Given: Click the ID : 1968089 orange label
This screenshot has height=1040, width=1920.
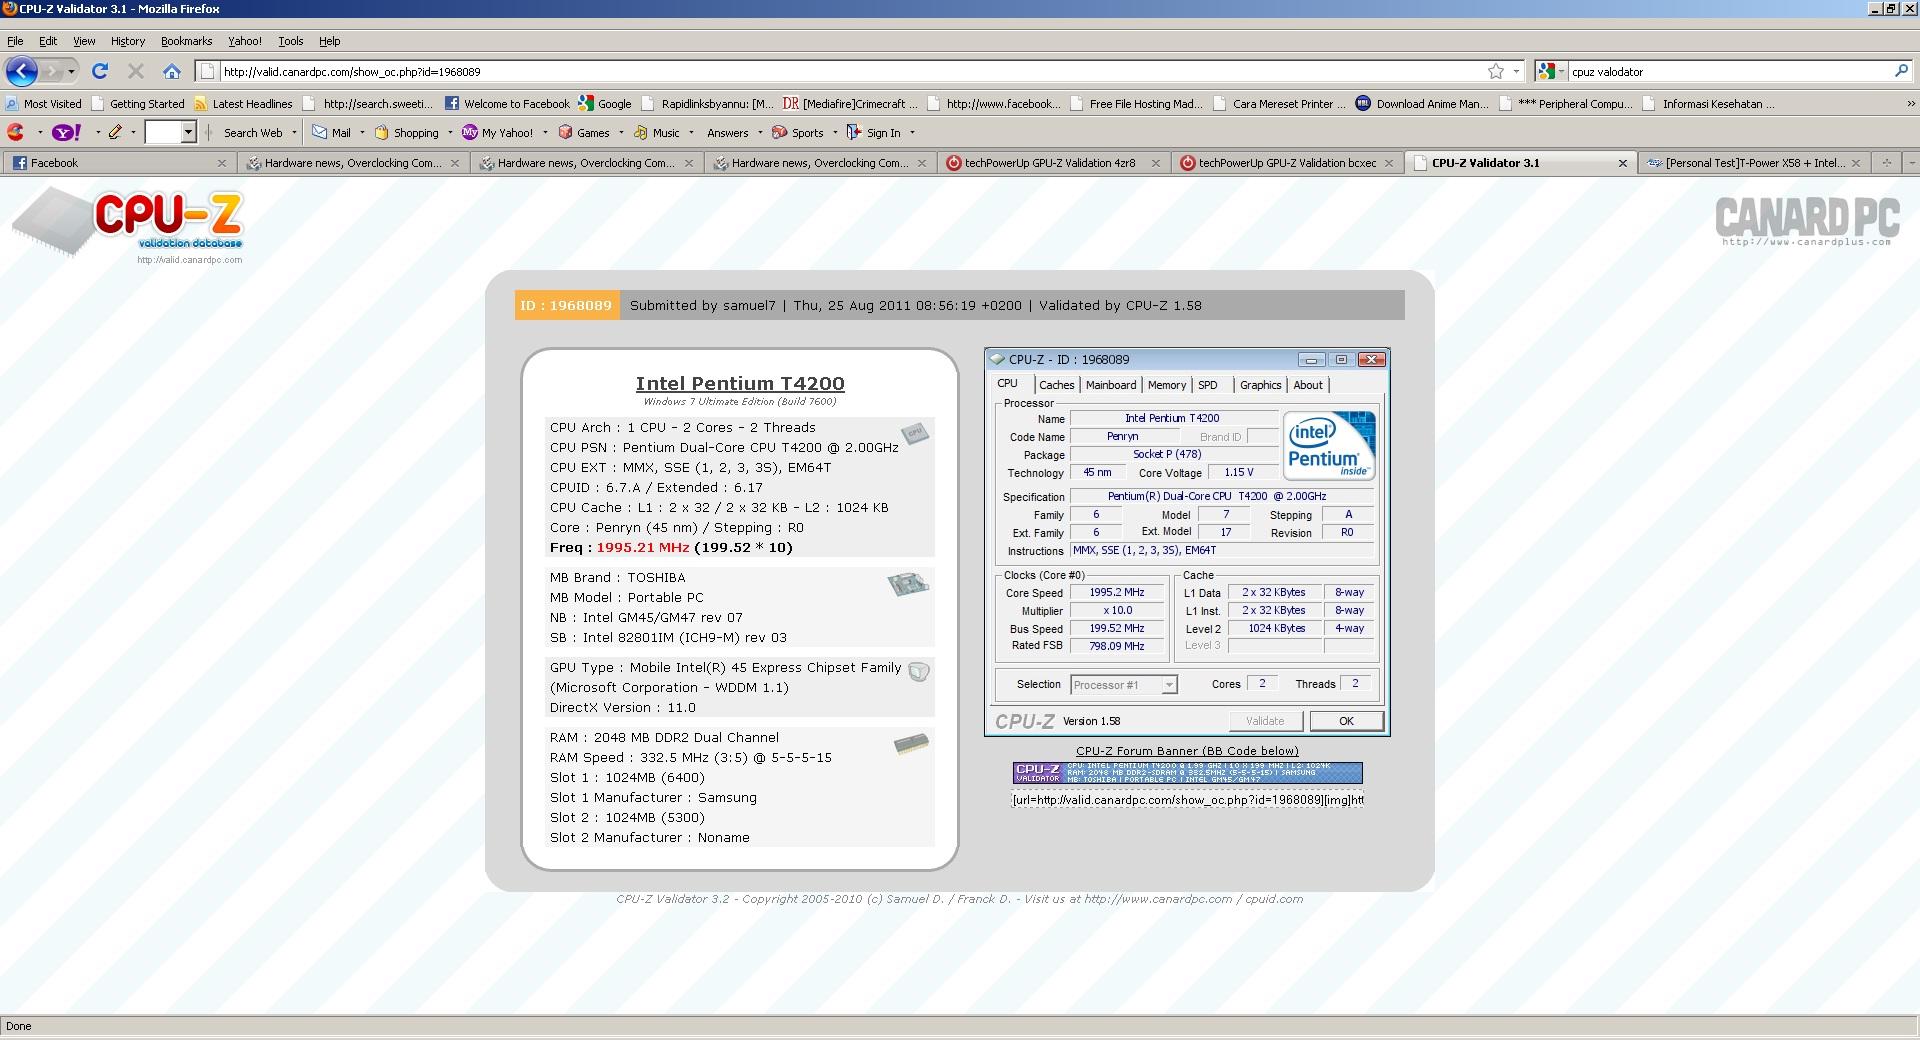Looking at the screenshot, I should click(x=566, y=305).
